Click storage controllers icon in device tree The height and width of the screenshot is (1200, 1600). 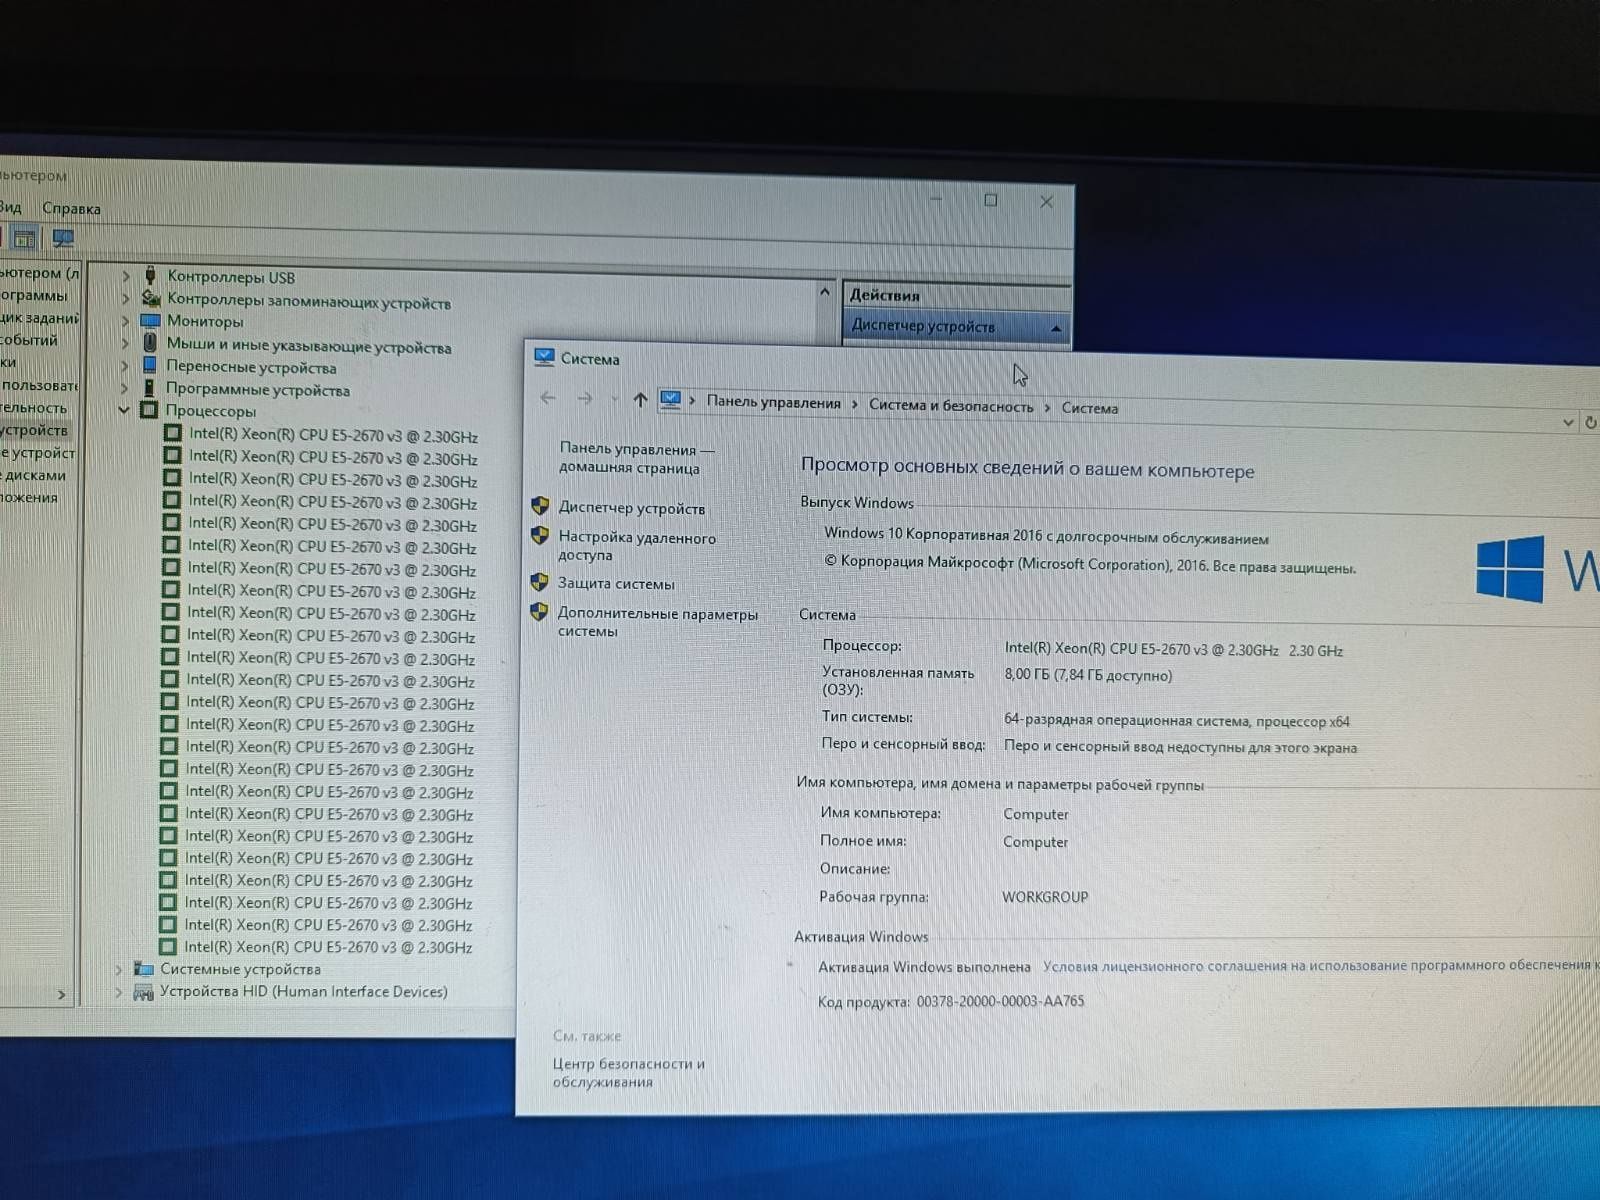coord(151,298)
